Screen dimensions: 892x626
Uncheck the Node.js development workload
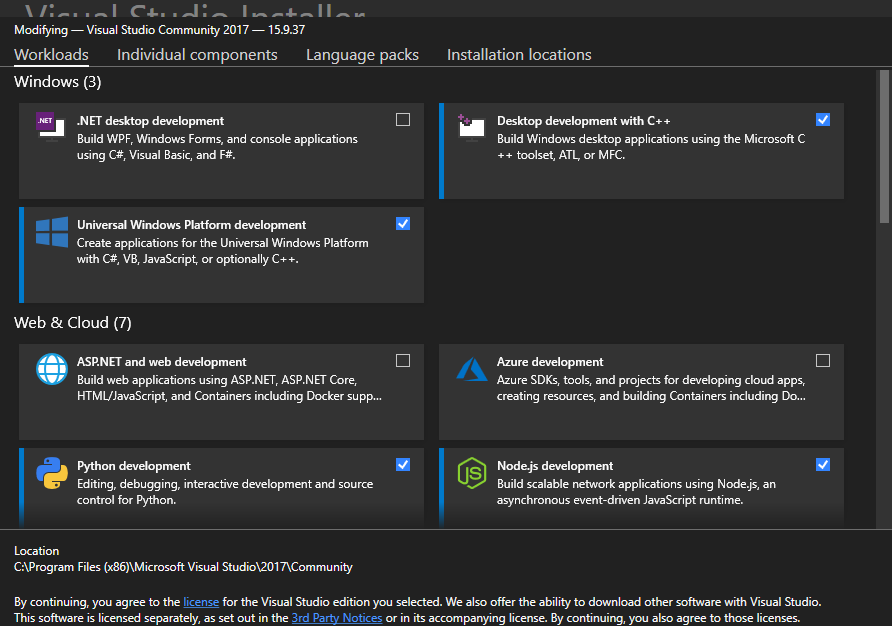point(823,465)
